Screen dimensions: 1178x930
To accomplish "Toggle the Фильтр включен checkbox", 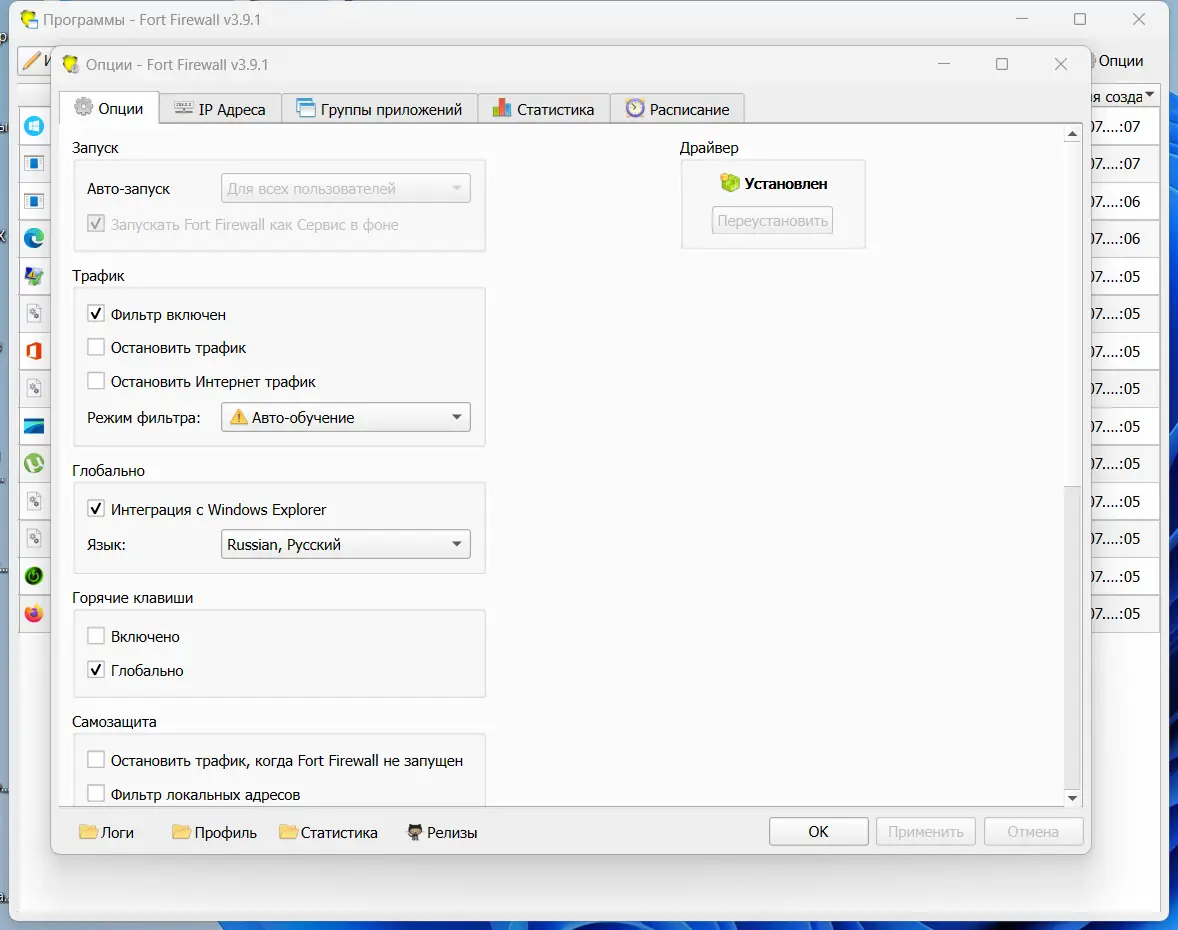I will coord(95,314).
